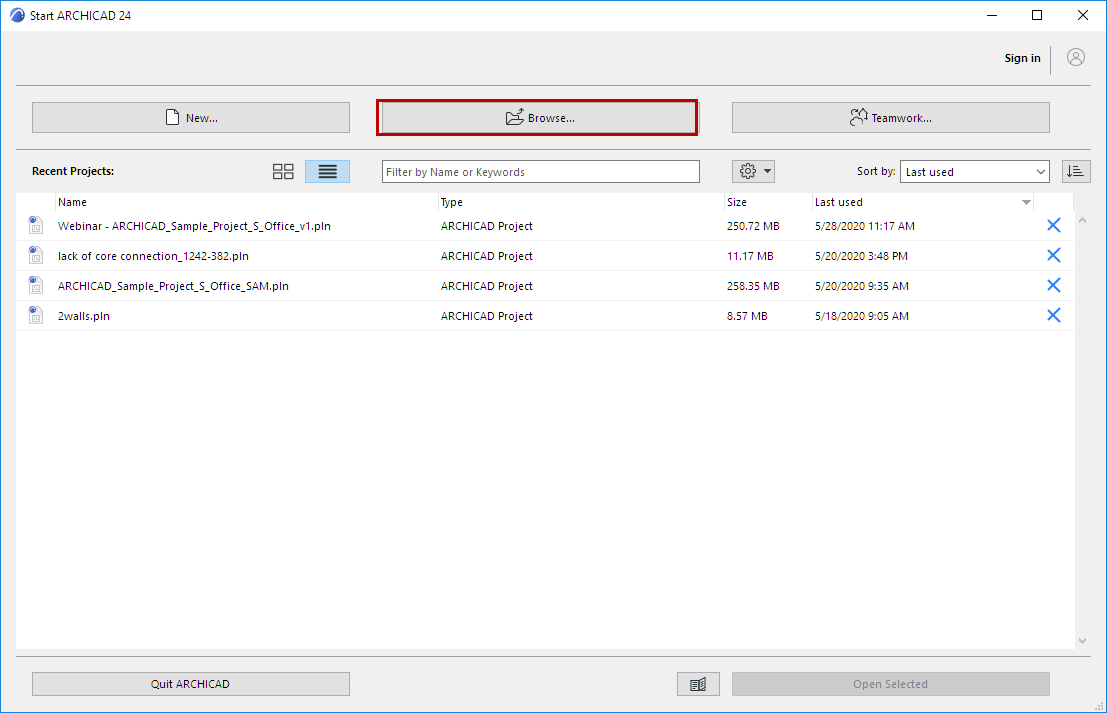
Task: Switch to list view of recent projects
Action: coord(327,172)
